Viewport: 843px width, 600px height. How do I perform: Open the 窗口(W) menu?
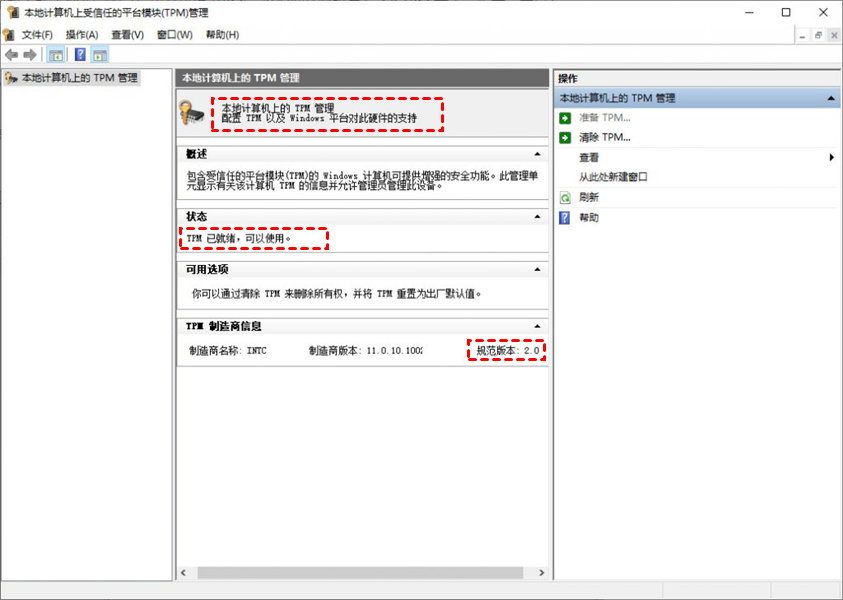(175, 35)
